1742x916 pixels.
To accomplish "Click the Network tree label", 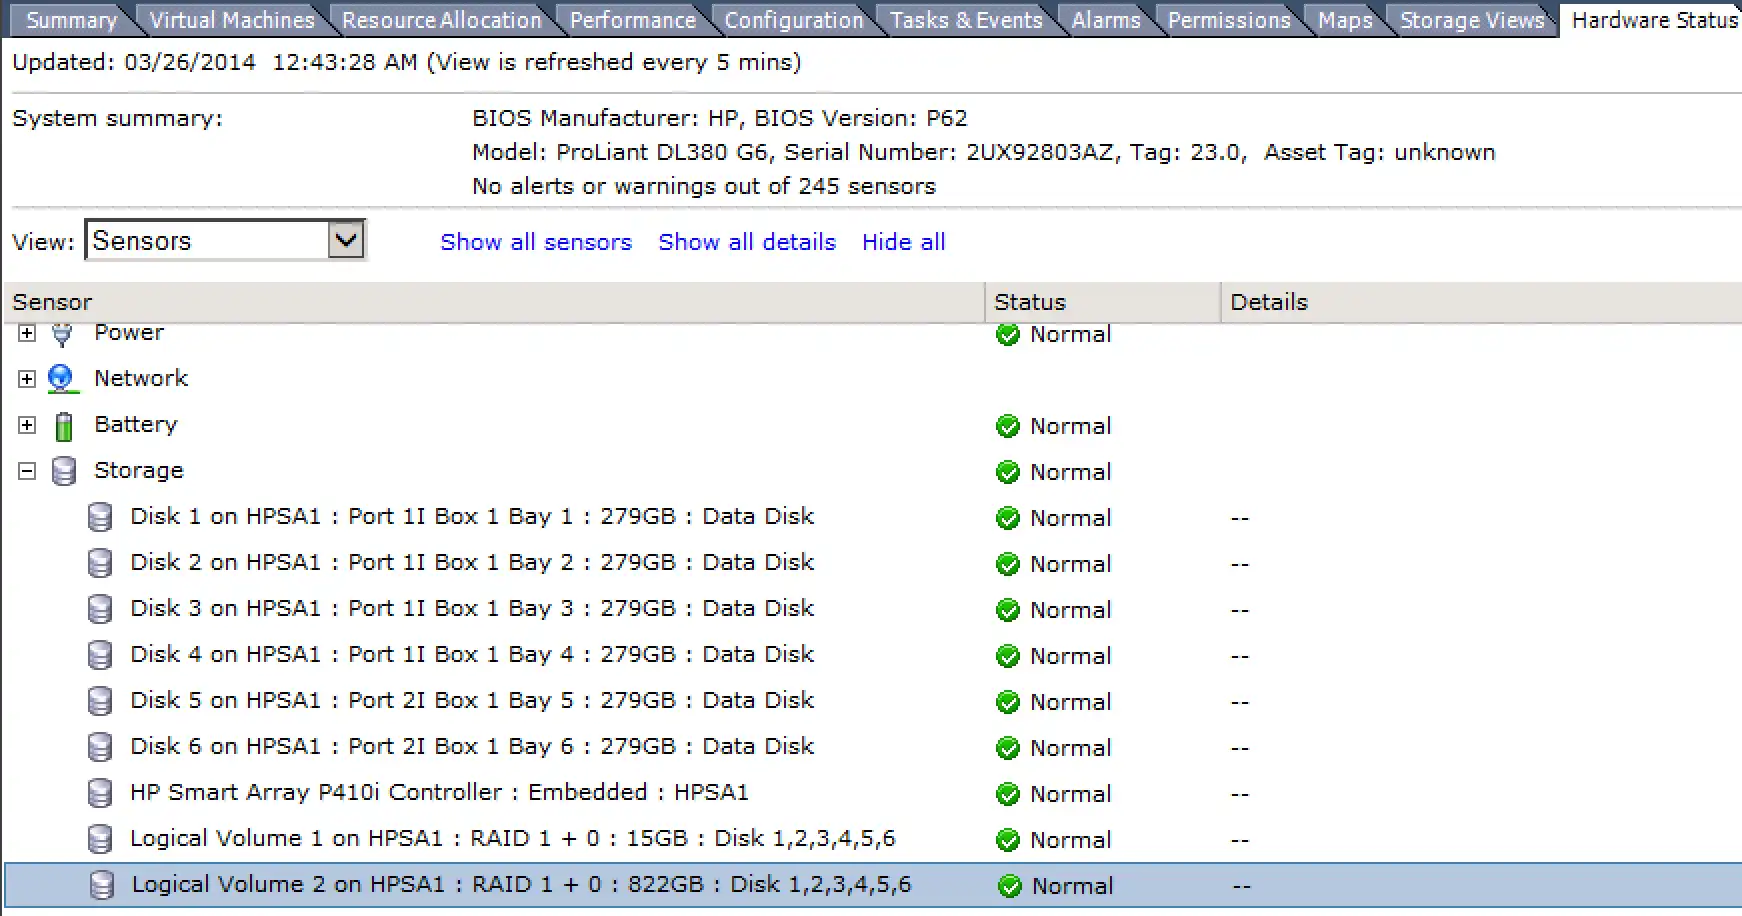I will point(141,379).
